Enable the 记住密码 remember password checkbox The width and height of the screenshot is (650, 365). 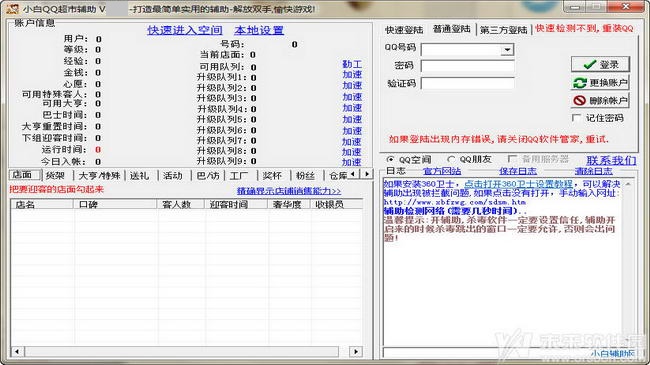(x=576, y=118)
